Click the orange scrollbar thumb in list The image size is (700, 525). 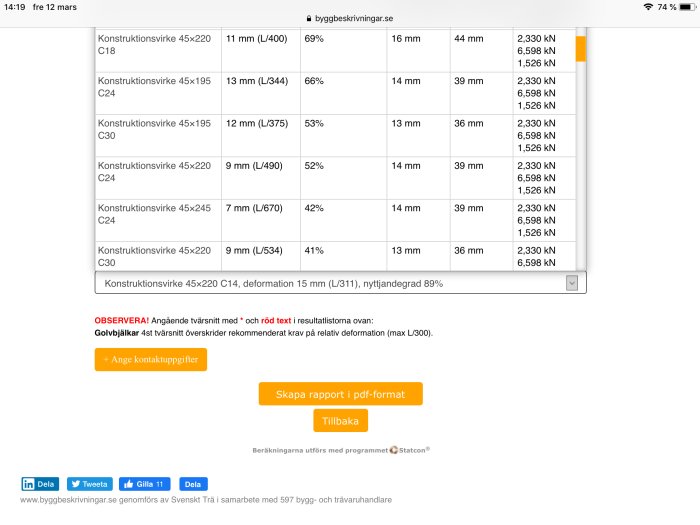(x=580, y=49)
